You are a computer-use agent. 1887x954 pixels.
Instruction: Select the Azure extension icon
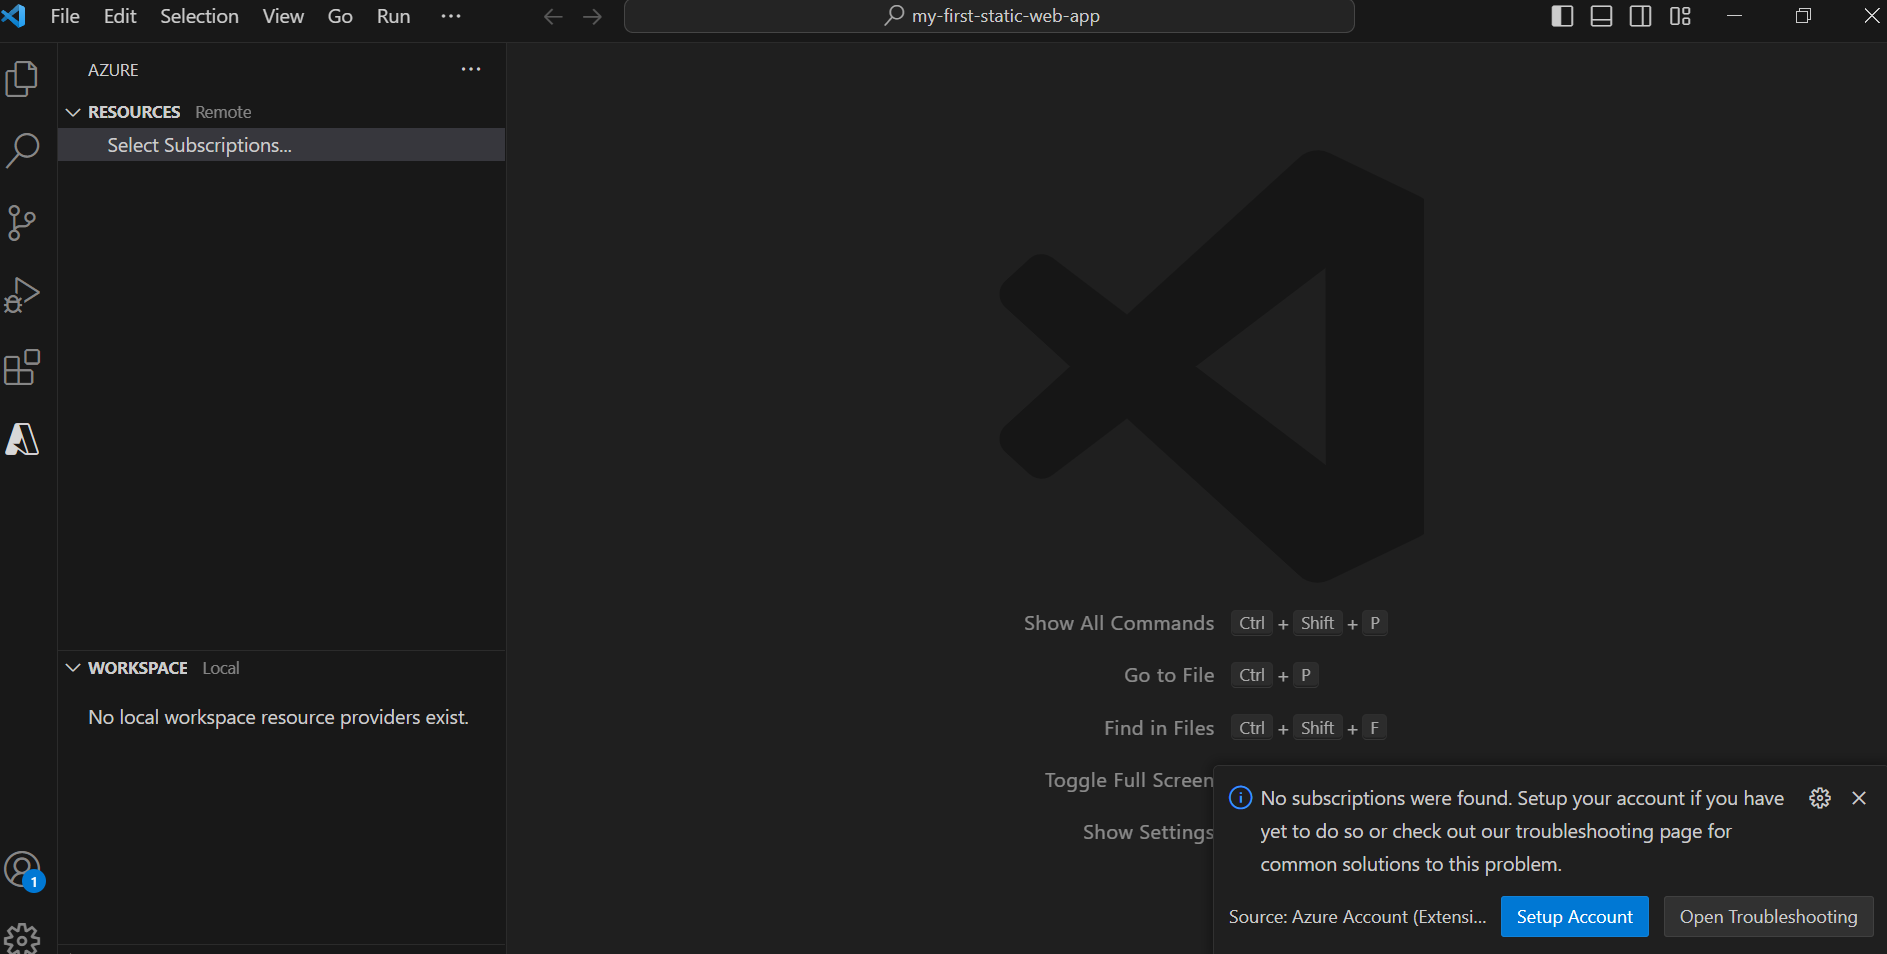[x=22, y=439]
